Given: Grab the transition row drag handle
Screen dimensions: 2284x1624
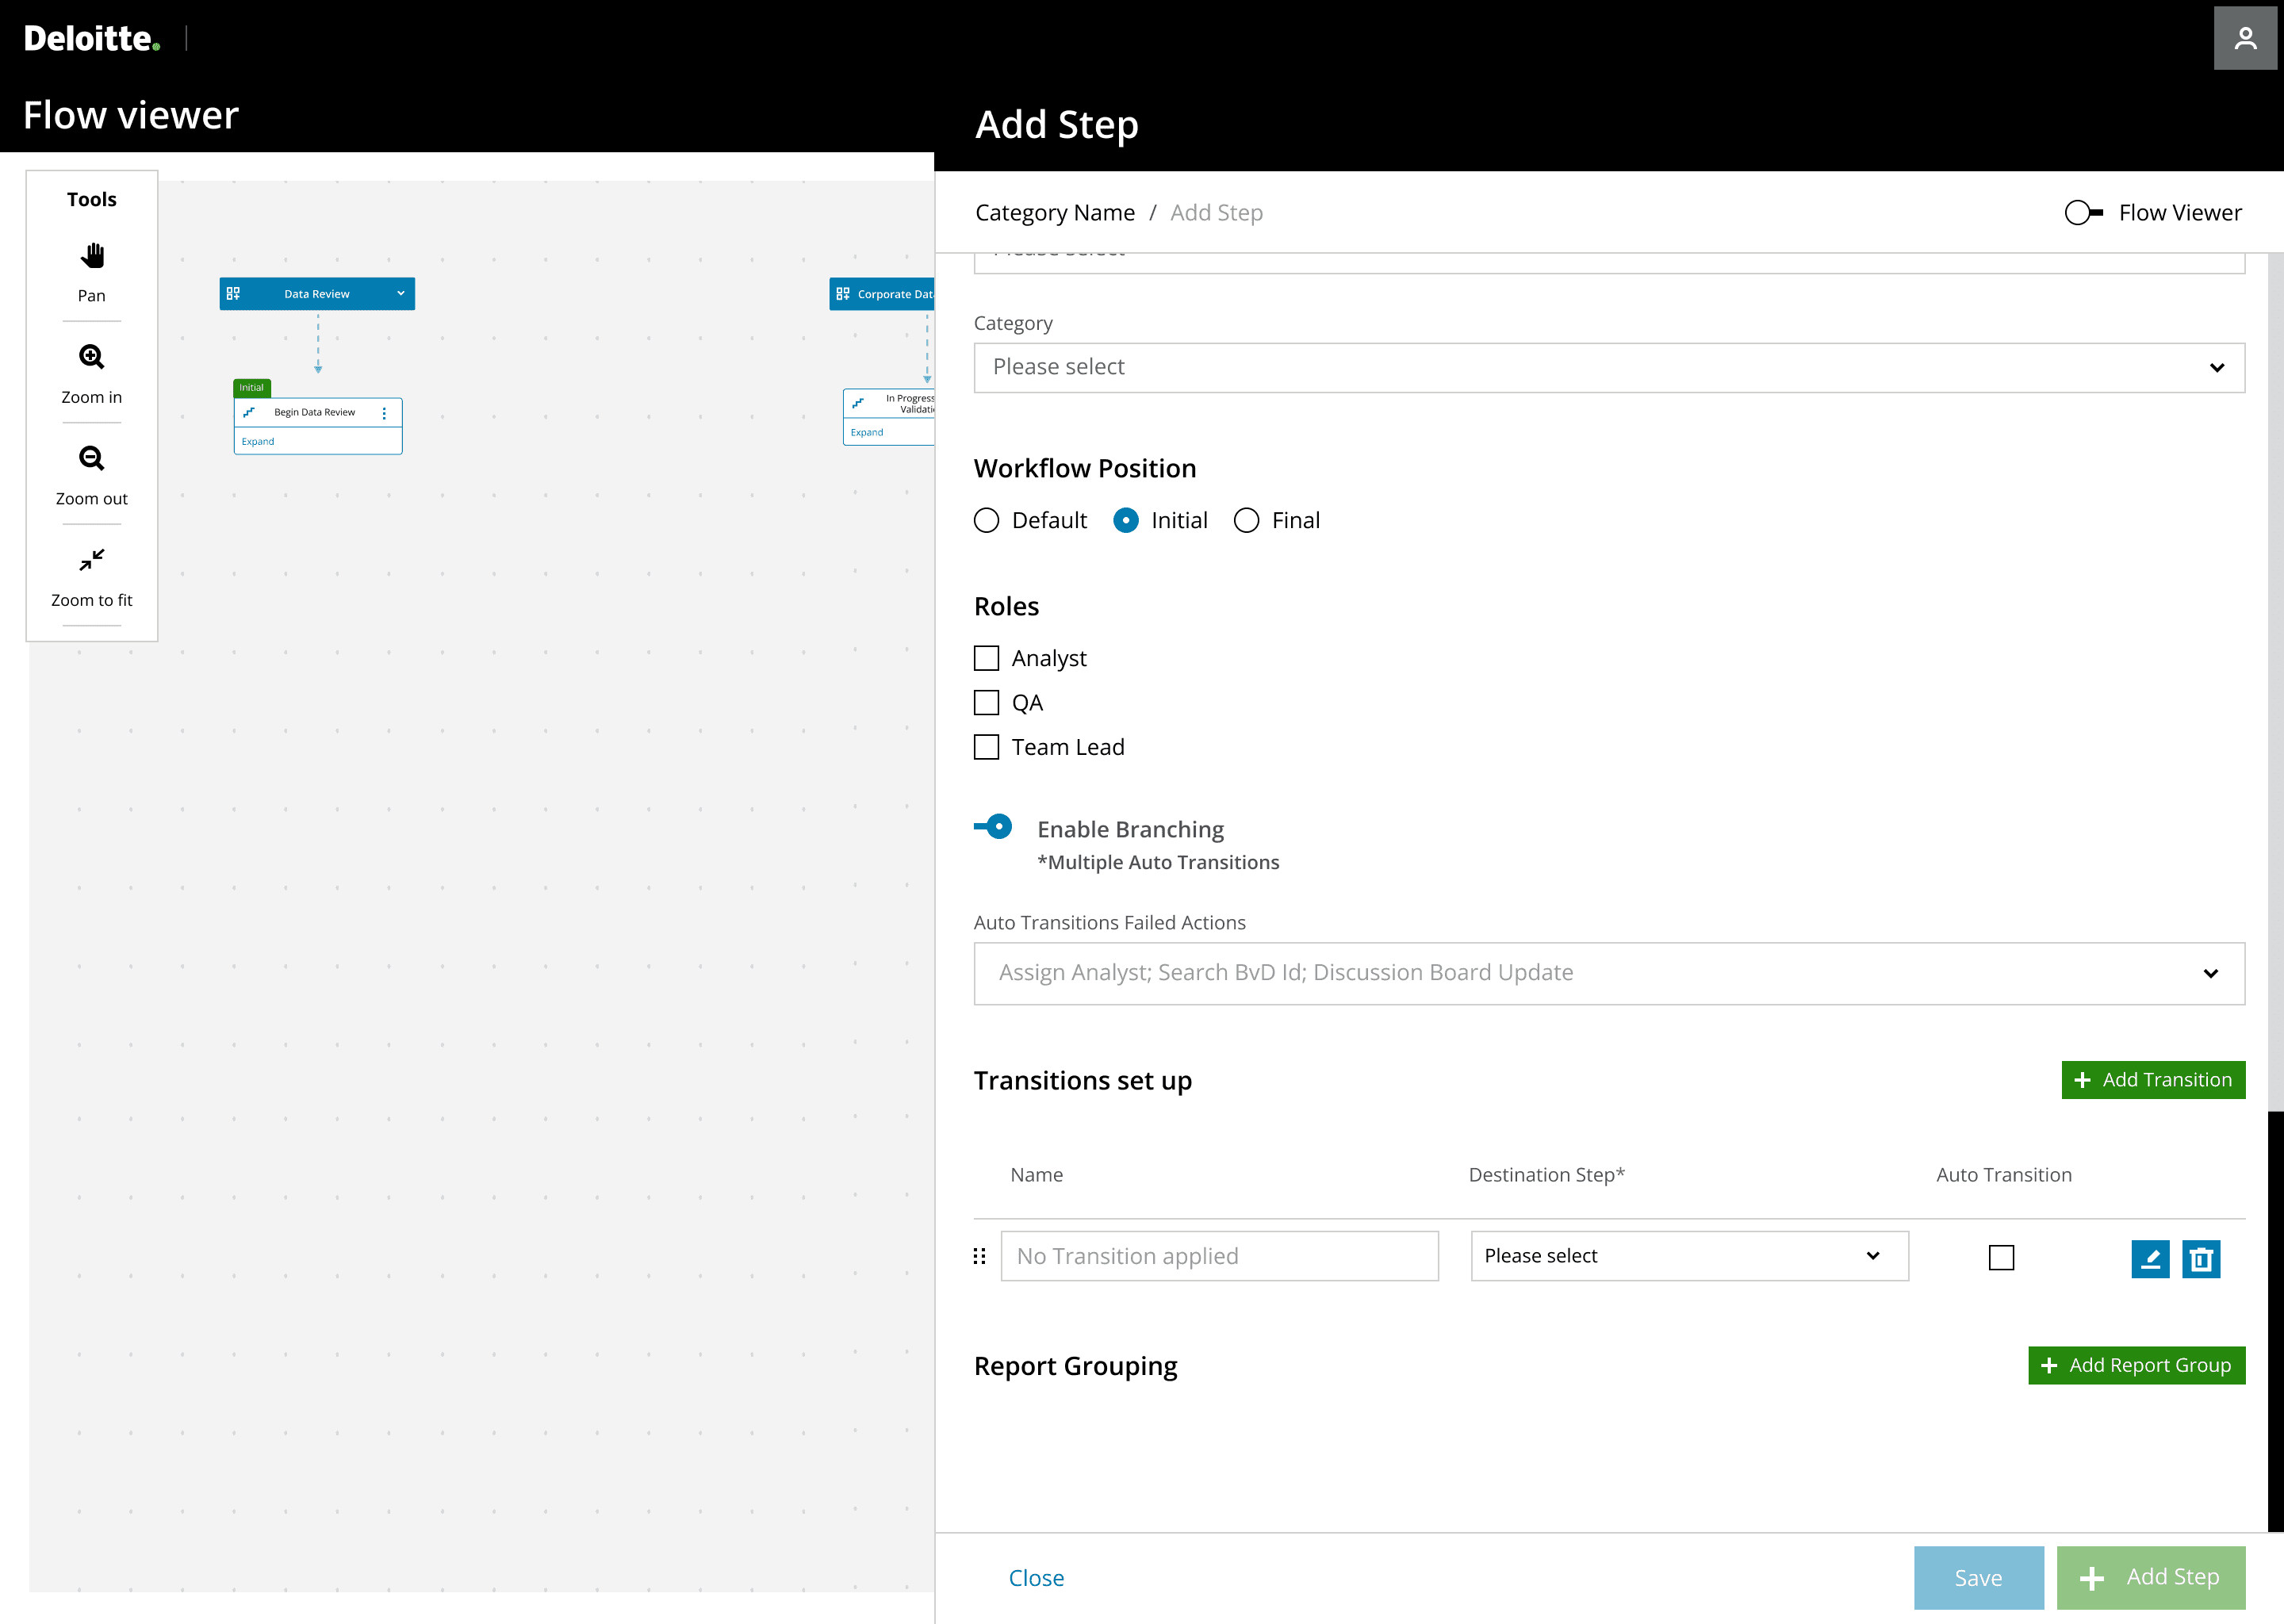Looking at the screenshot, I should (x=980, y=1256).
